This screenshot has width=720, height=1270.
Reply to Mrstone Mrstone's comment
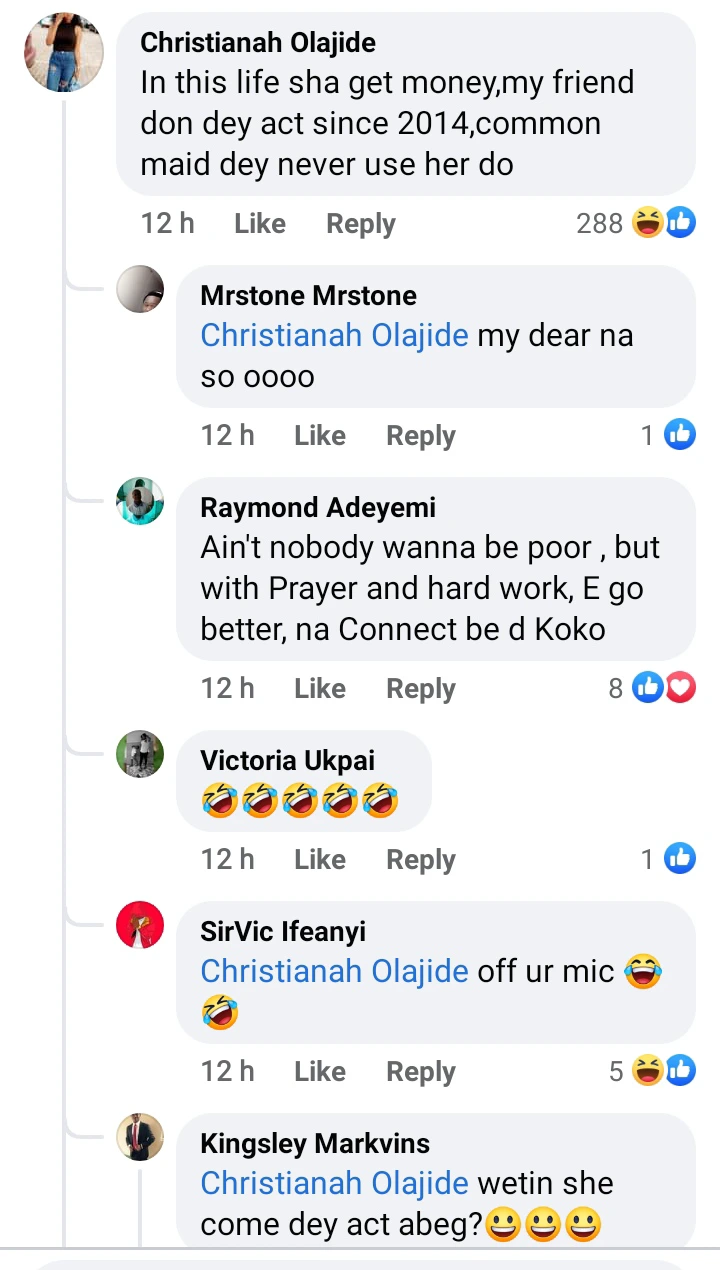[x=420, y=435]
